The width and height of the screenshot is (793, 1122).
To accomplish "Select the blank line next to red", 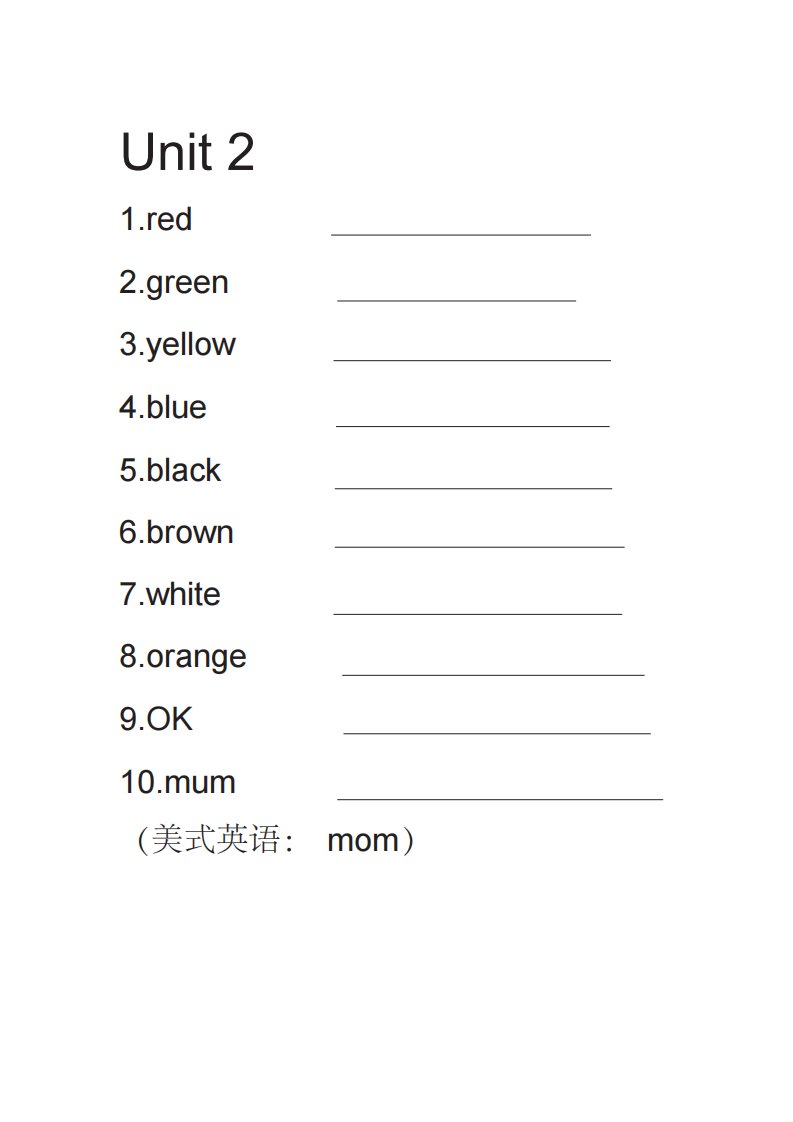I will point(461,234).
